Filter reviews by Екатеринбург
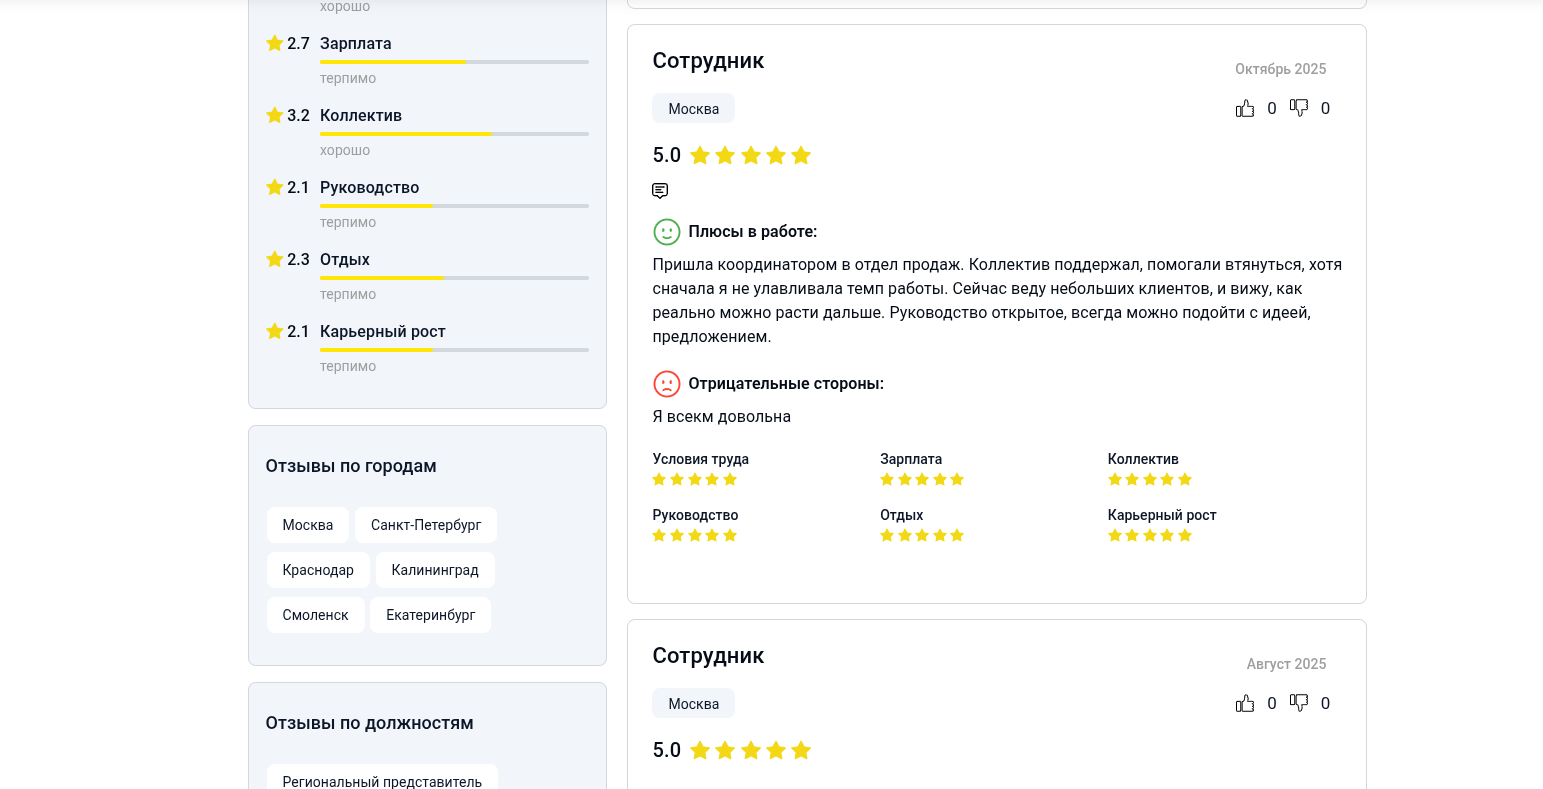 (x=431, y=615)
